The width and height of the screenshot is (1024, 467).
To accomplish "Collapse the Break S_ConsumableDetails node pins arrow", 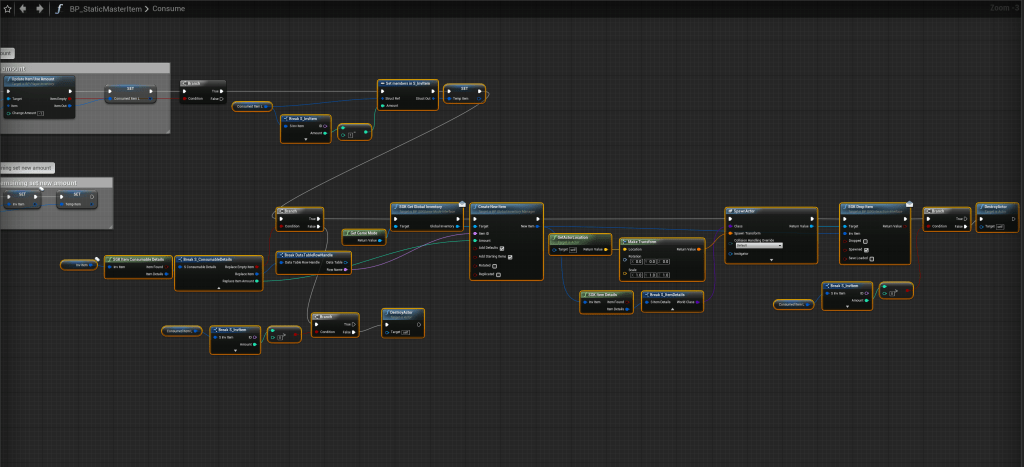I will pyautogui.click(x=218, y=289).
